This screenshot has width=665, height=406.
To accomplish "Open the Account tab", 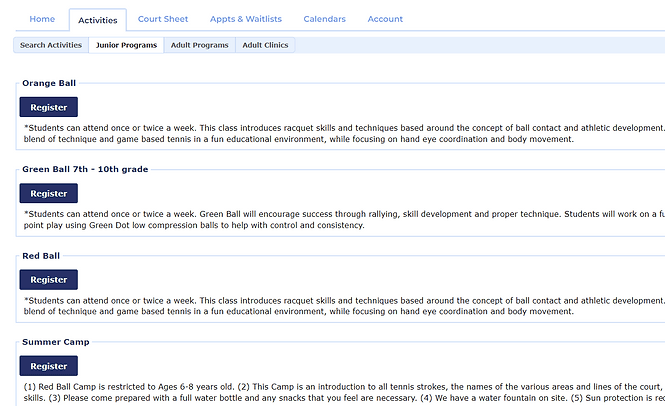I will [x=385, y=19].
